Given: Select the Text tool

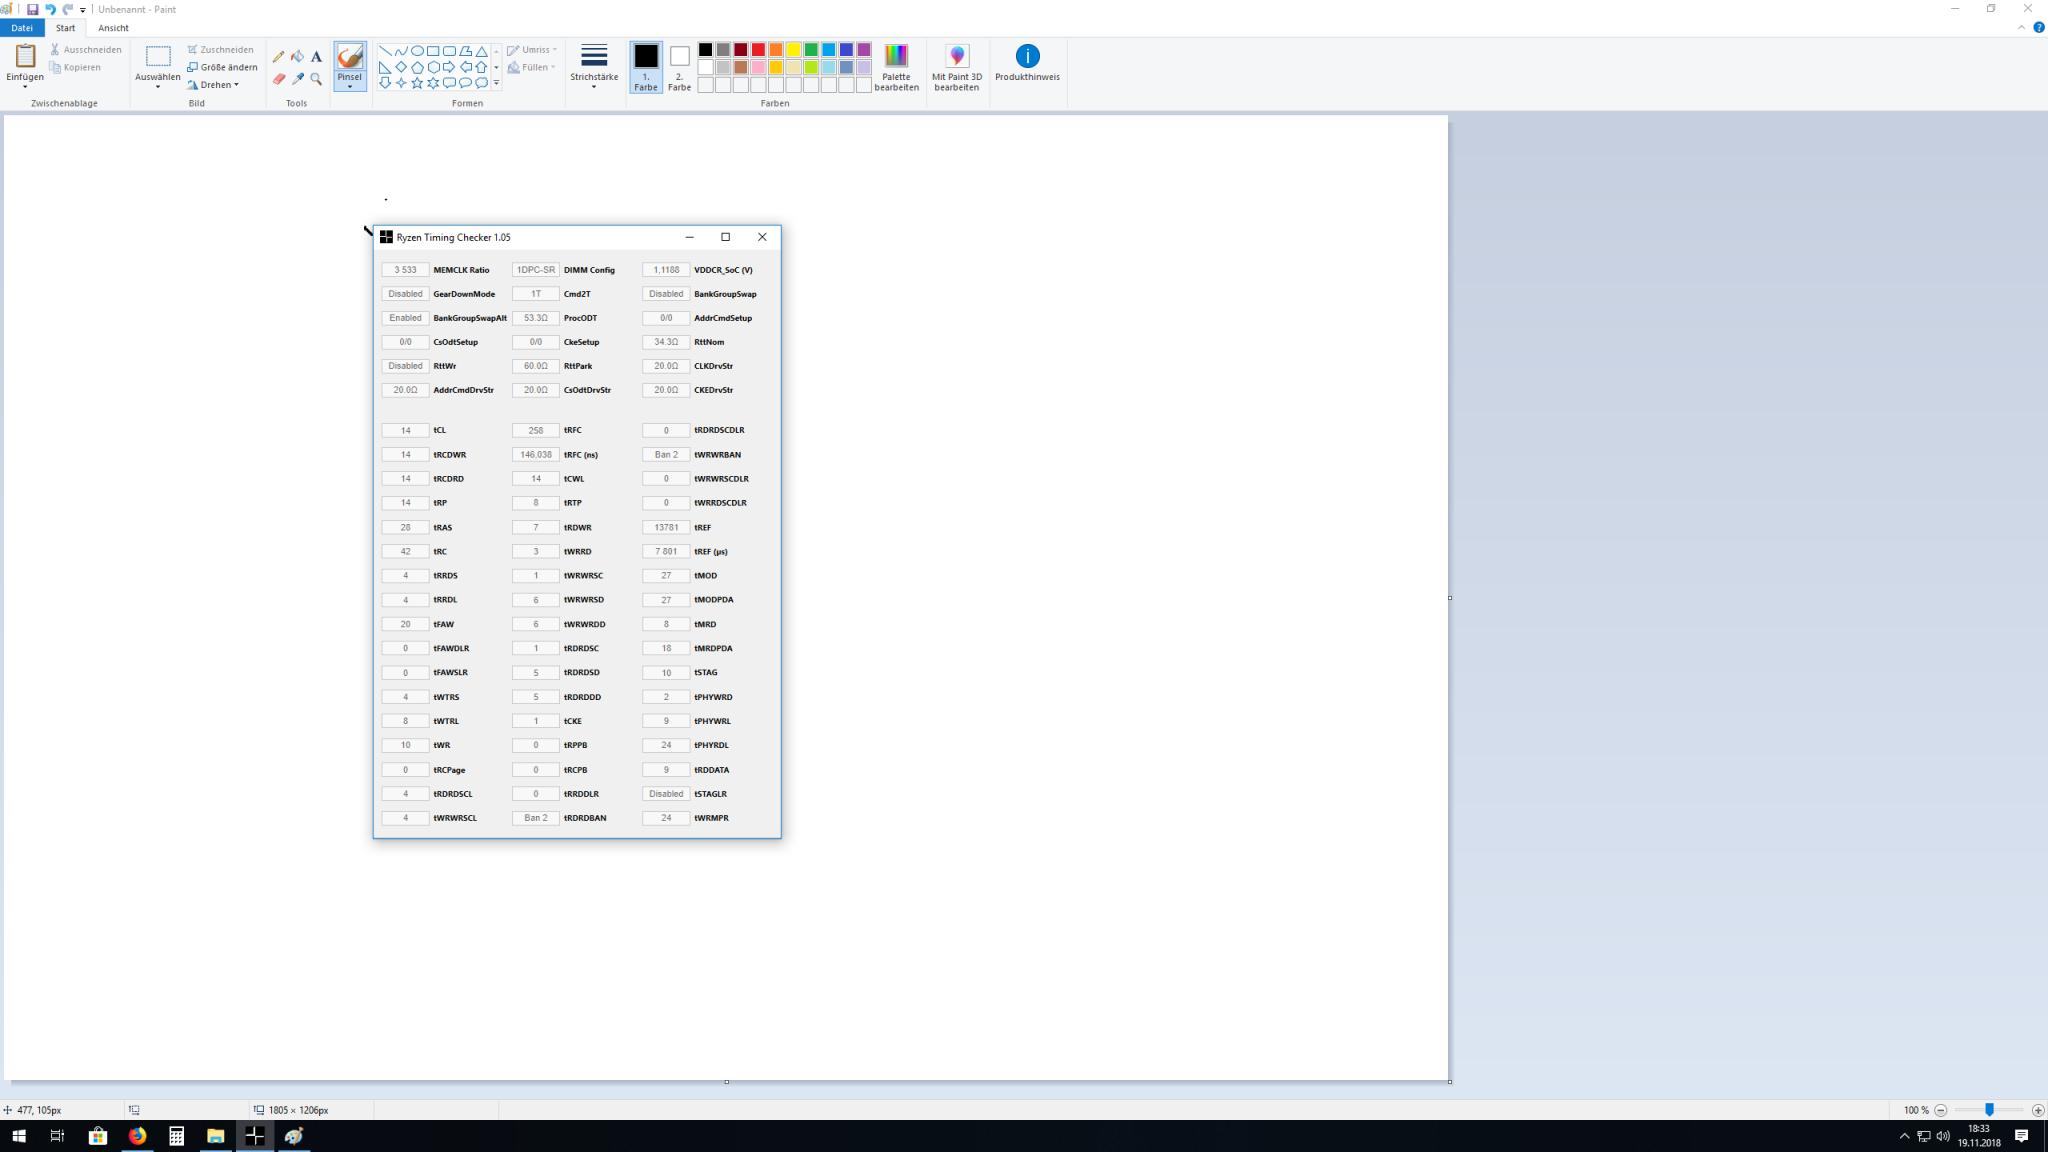Looking at the screenshot, I should pos(316,57).
